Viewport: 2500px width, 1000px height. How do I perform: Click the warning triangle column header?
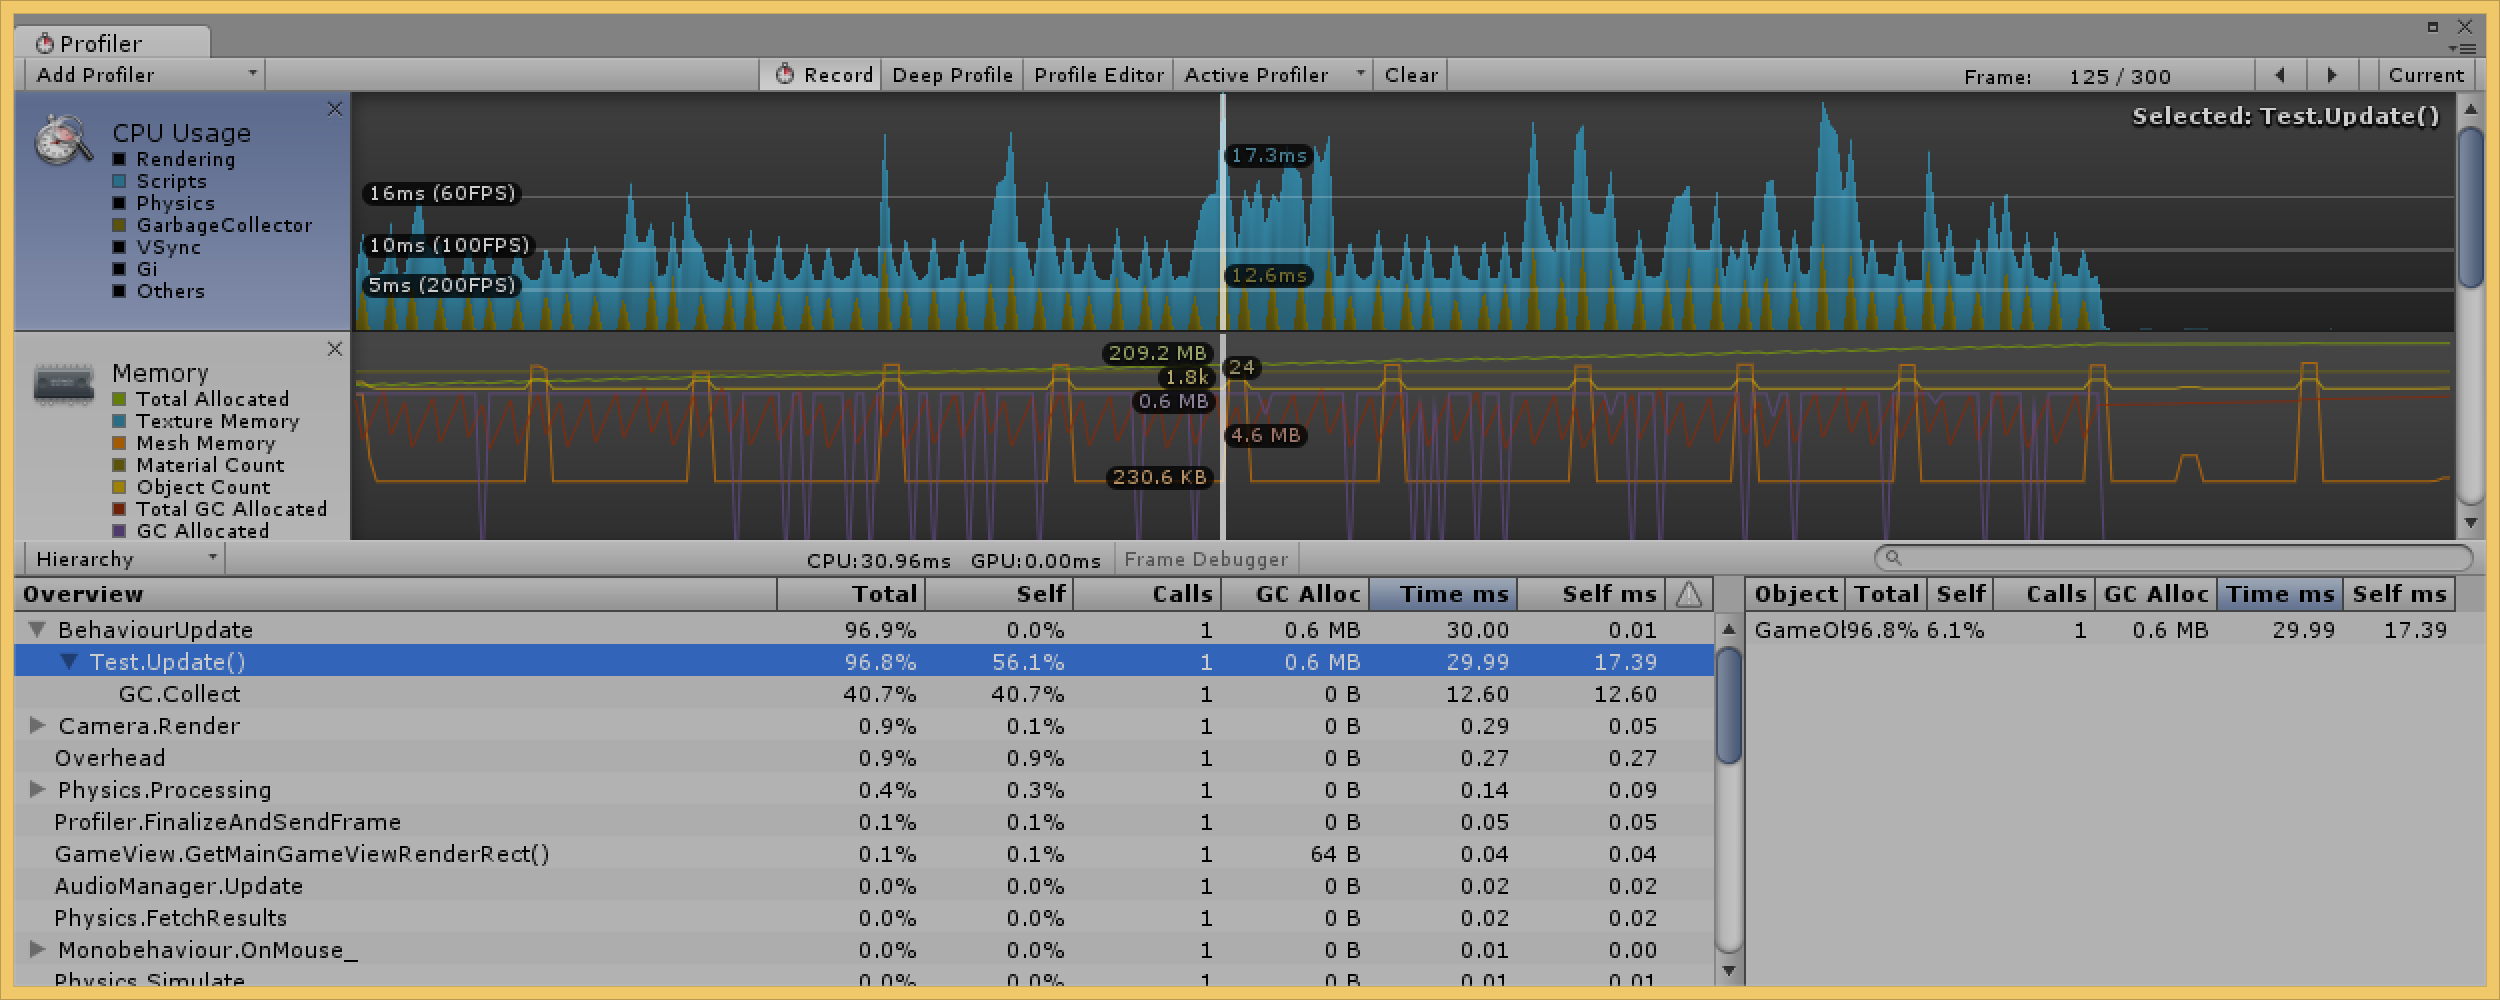(x=1689, y=594)
